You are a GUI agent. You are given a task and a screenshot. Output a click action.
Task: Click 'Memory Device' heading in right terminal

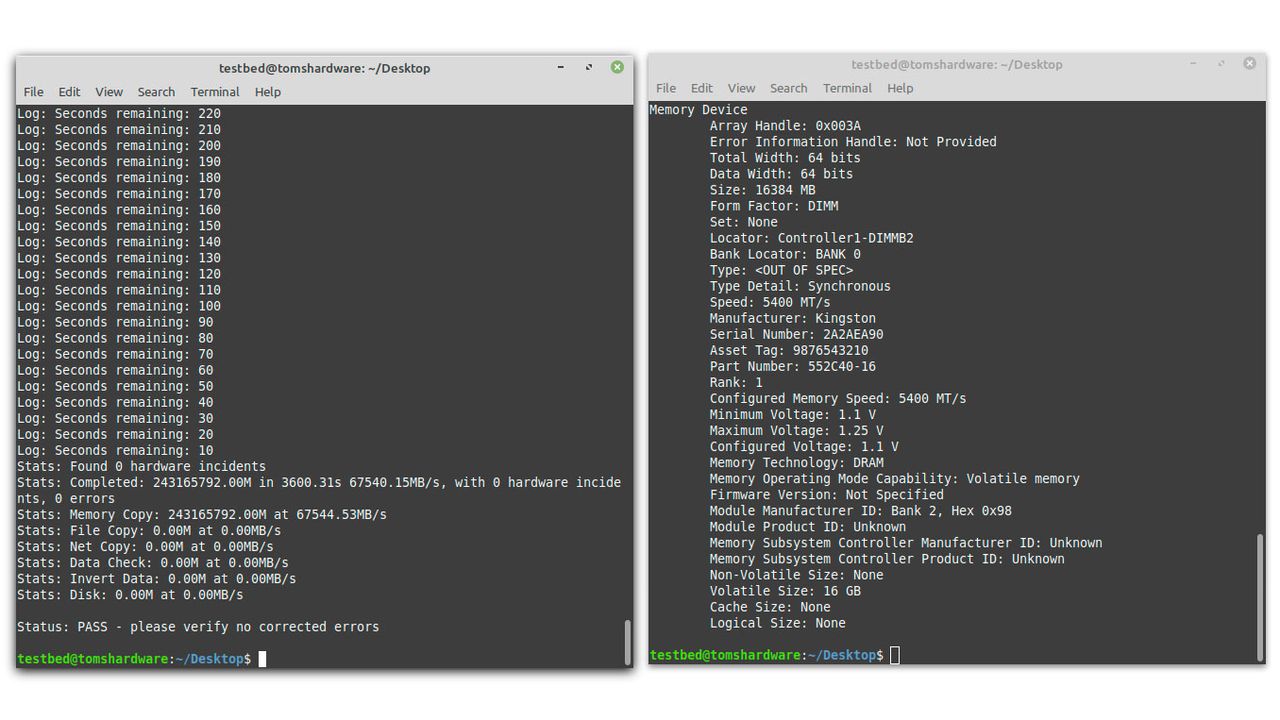pos(699,110)
